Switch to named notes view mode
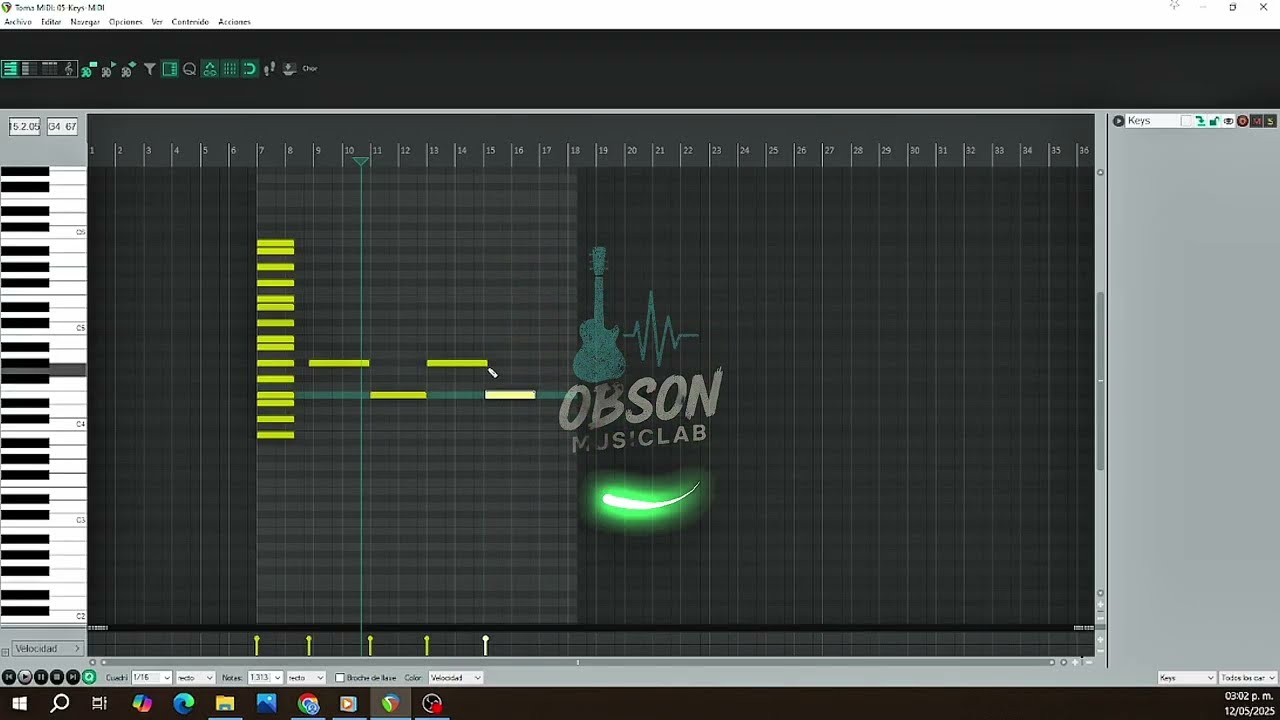The height and width of the screenshot is (720, 1280). click(x=28, y=69)
